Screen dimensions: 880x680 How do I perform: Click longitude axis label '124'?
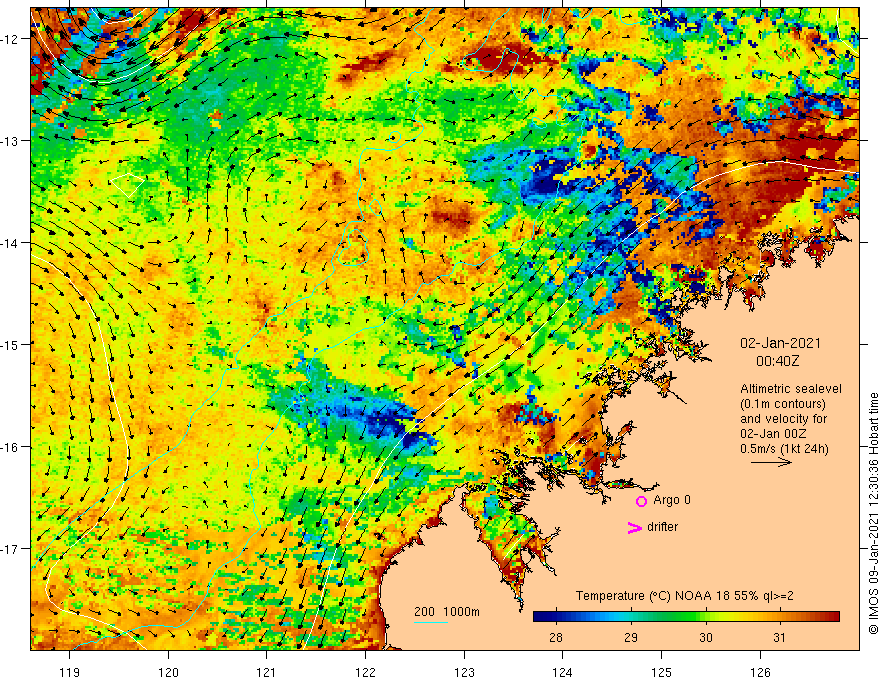click(562, 672)
